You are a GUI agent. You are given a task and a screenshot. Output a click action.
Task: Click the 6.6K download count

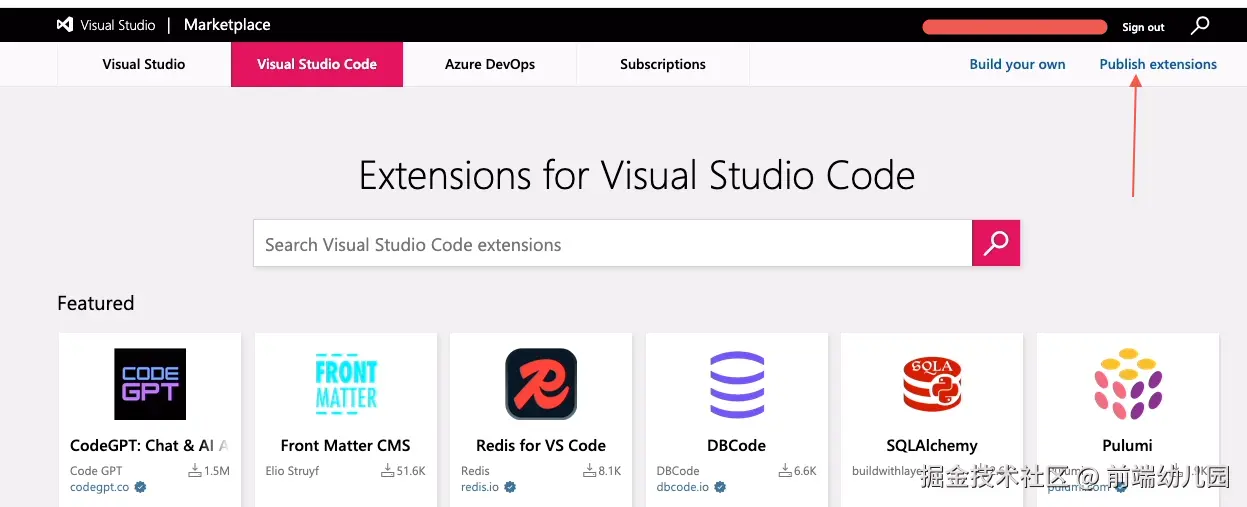point(805,471)
